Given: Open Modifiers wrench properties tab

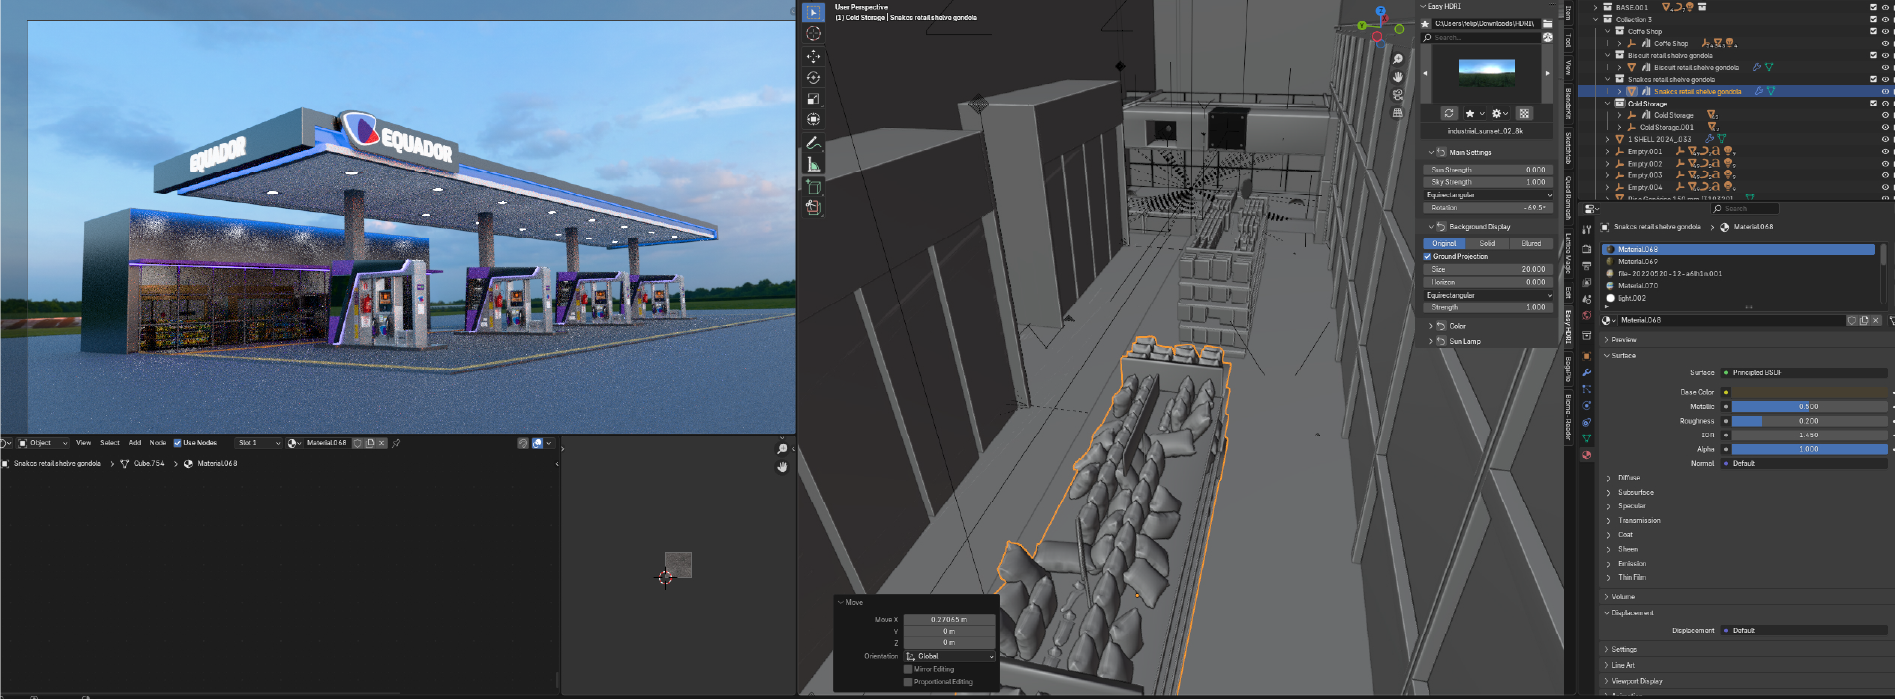Looking at the screenshot, I should pos(1586,372).
